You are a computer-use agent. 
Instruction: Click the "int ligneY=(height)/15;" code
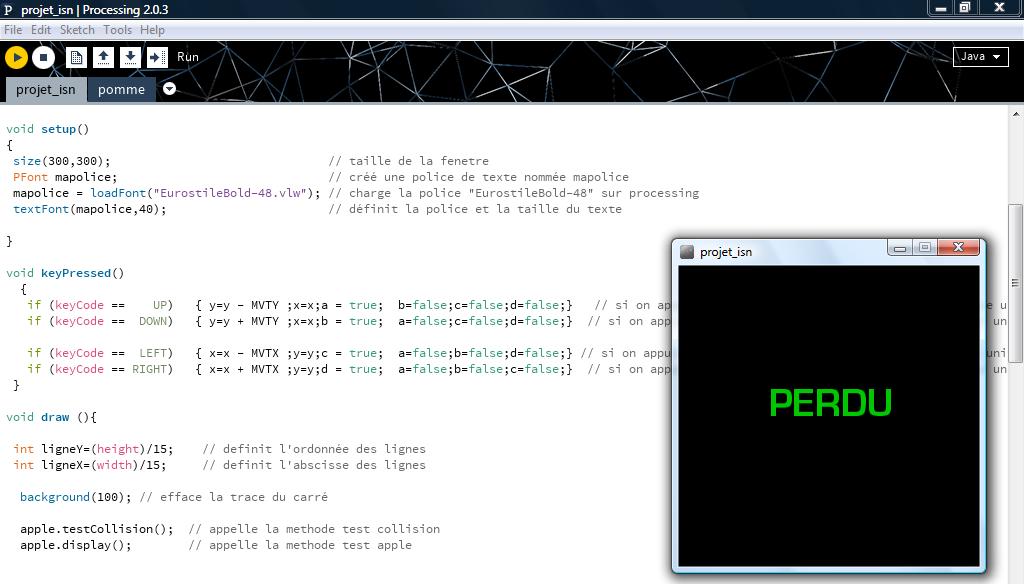point(94,449)
